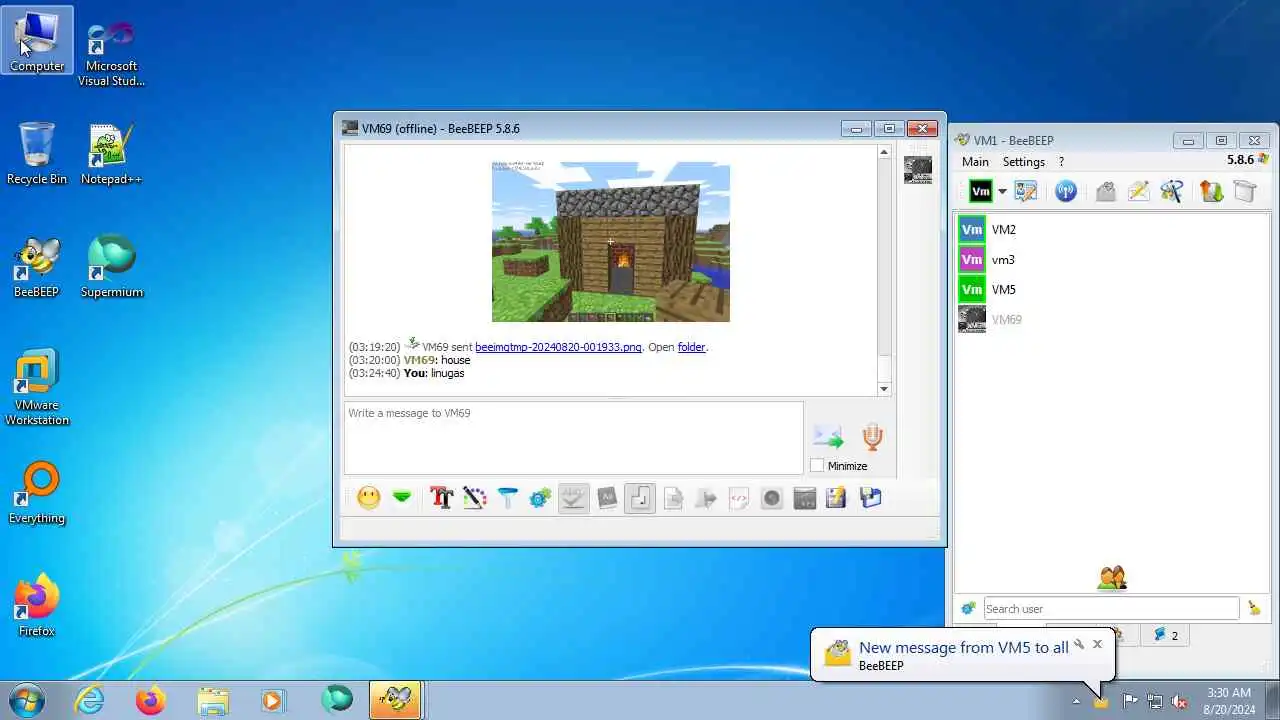
Task: Click the yellow note with pencil icon
Action: pos(837,498)
